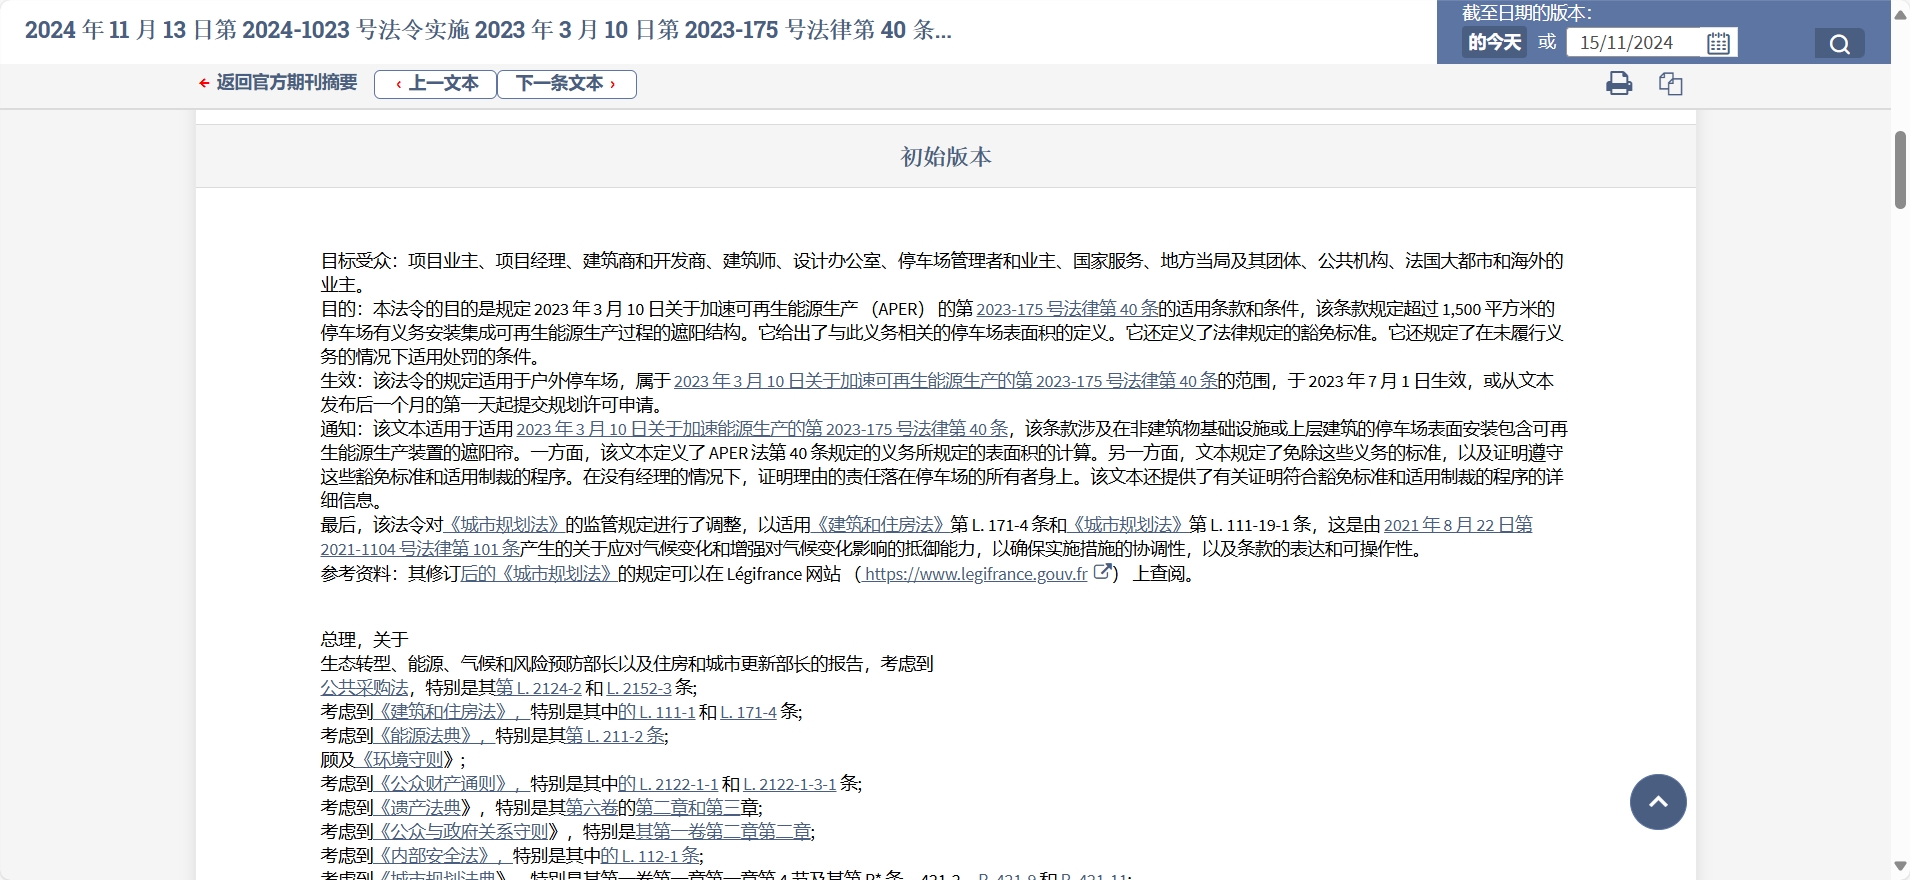Image resolution: width=1910 pixels, height=880 pixels.
Task: Go to next text 下一条文本
Action: (567, 84)
